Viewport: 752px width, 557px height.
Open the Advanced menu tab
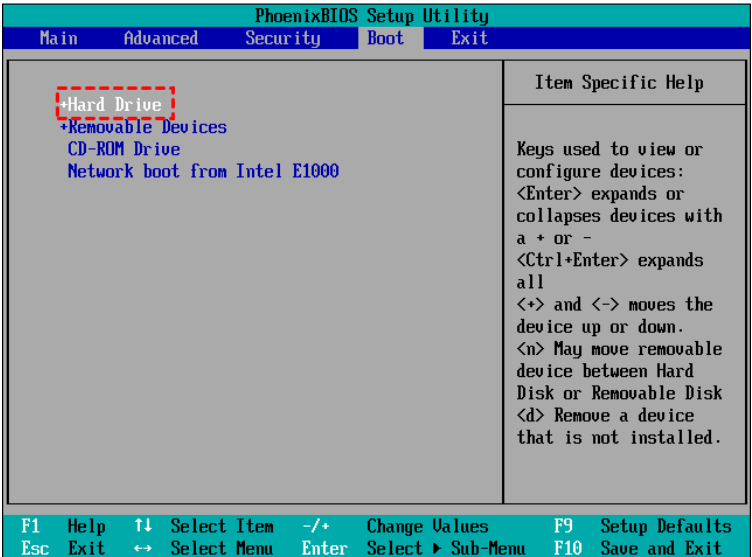point(160,38)
